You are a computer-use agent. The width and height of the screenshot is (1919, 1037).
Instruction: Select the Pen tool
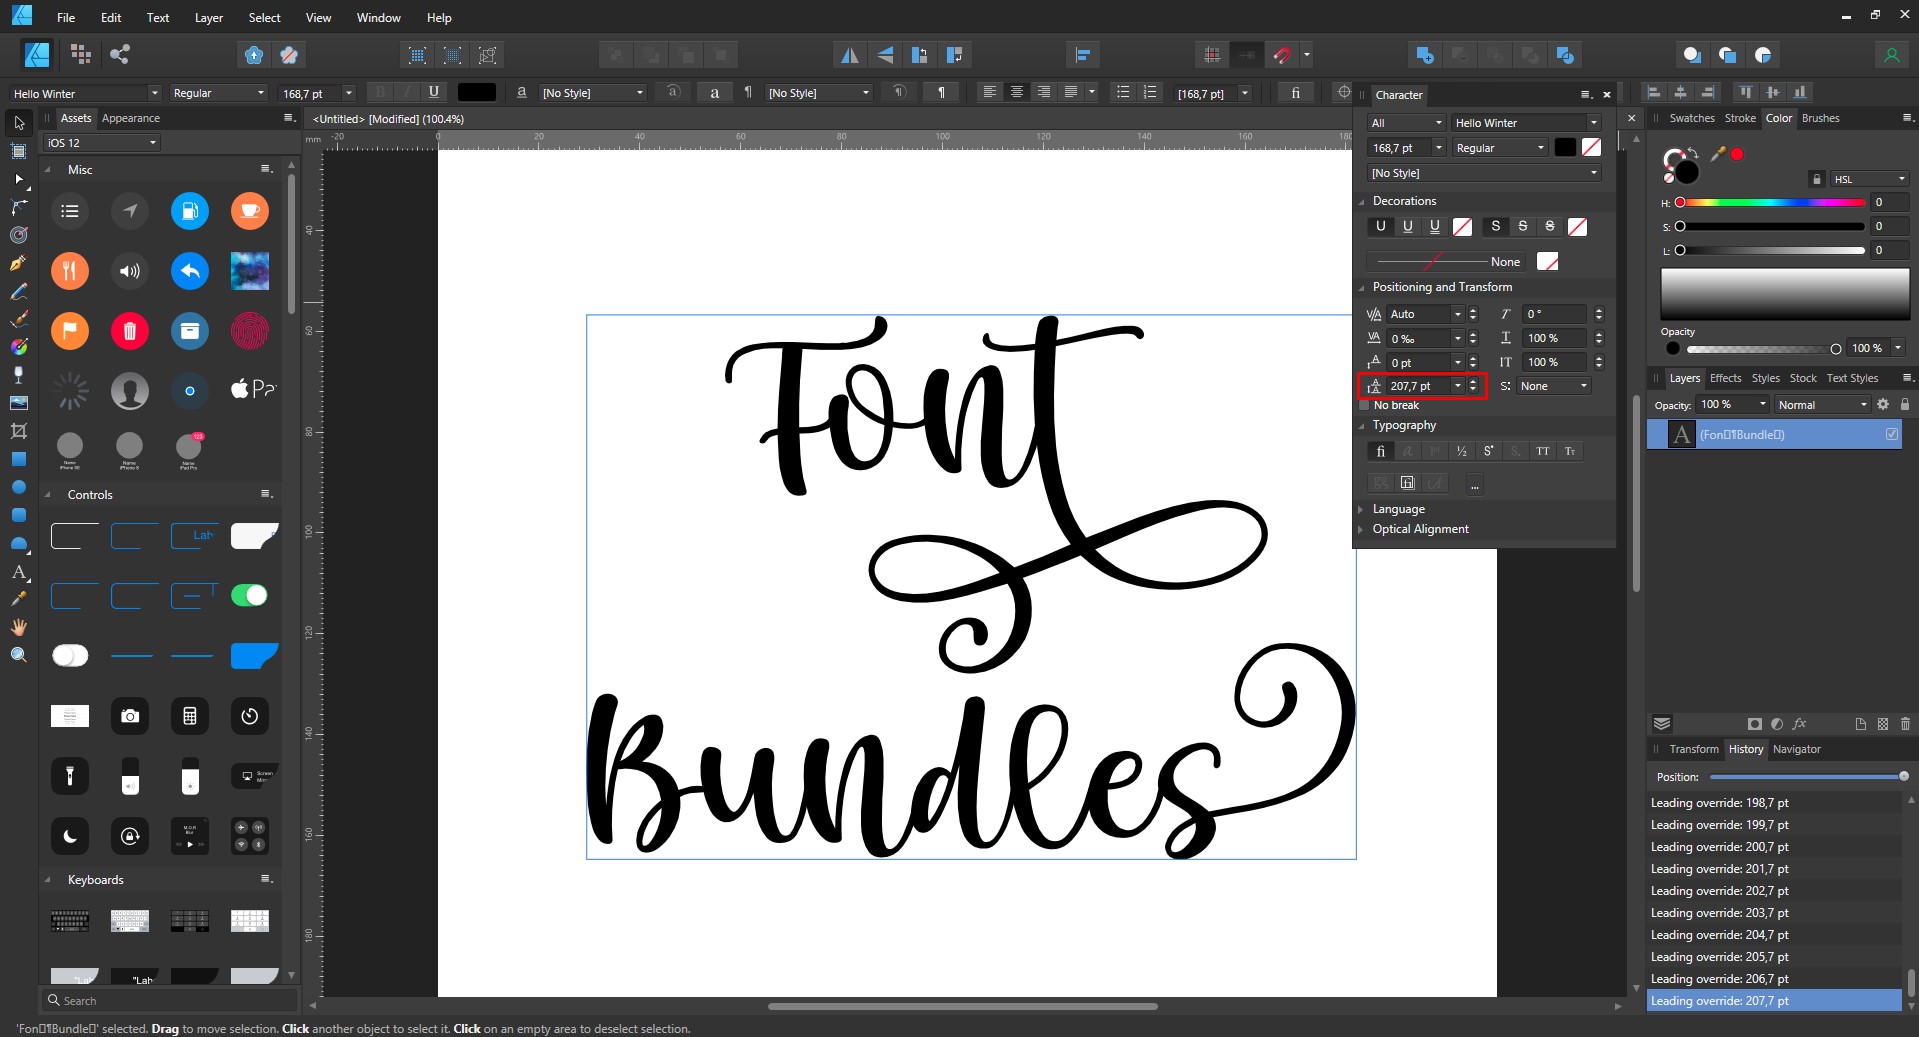click(x=19, y=263)
